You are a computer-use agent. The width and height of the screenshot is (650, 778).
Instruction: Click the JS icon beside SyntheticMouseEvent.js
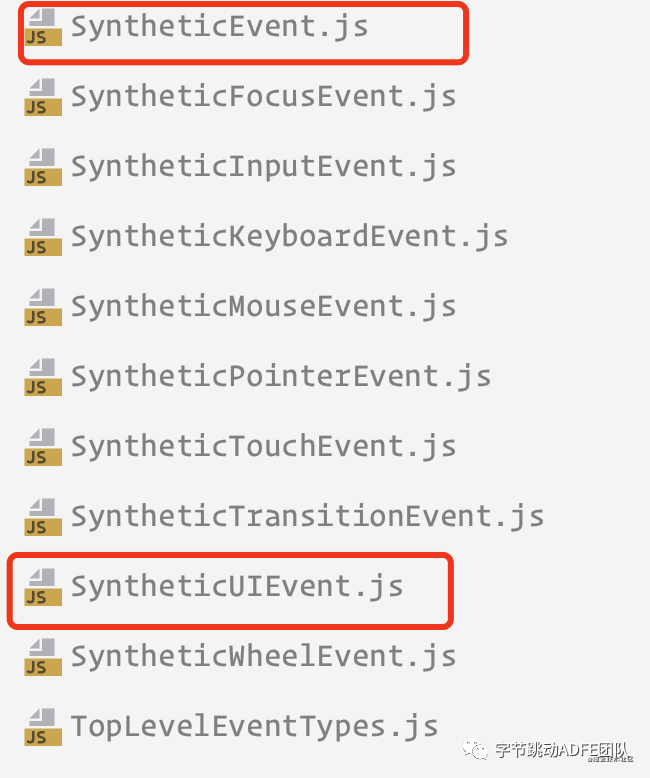(43, 307)
